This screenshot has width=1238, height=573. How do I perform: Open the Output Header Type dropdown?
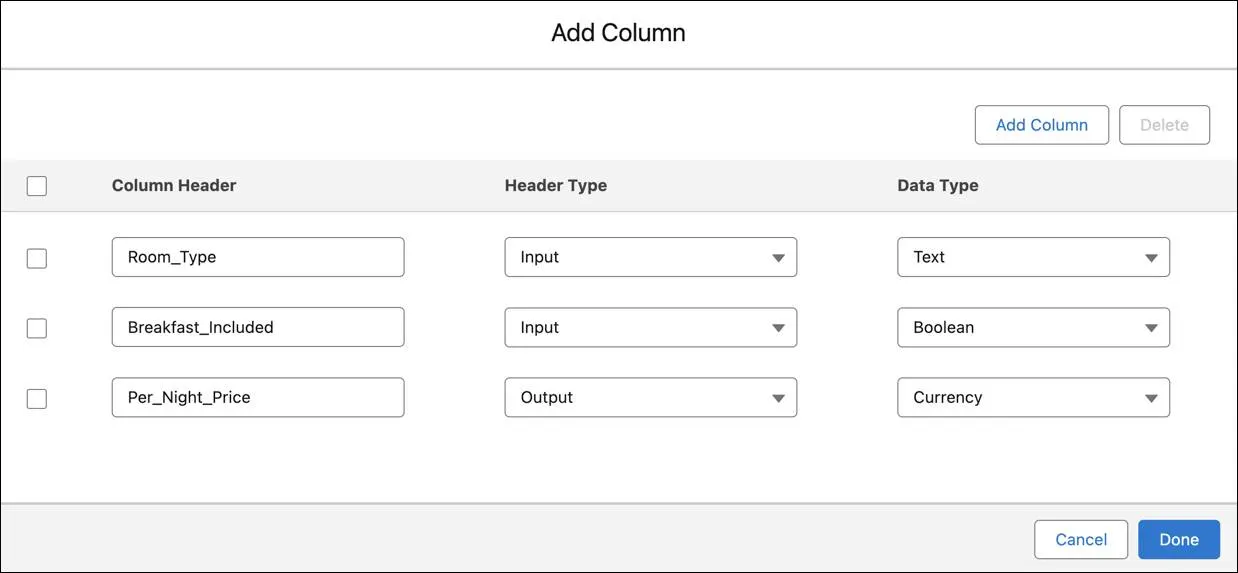tap(651, 397)
